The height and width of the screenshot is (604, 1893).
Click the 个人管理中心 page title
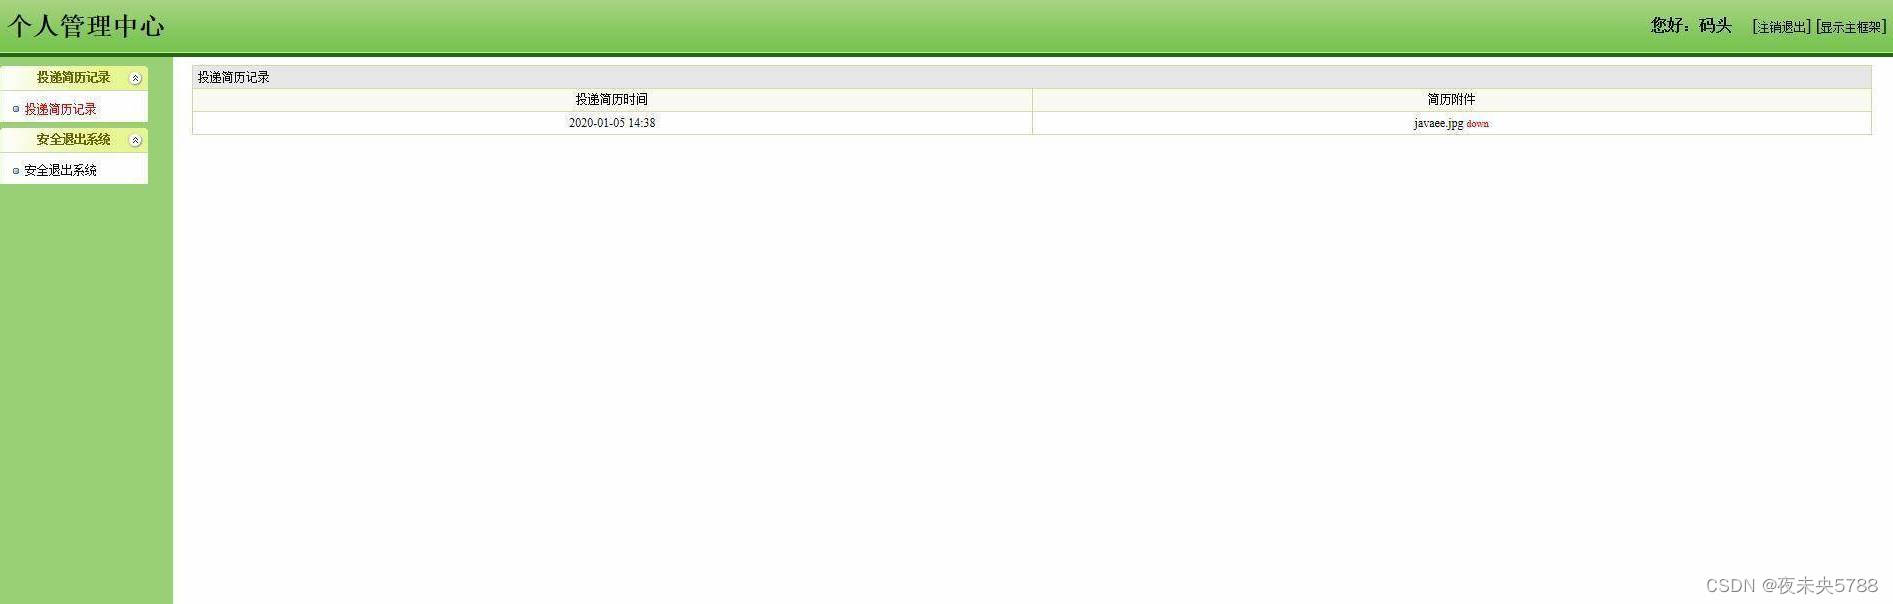pyautogui.click(x=86, y=26)
